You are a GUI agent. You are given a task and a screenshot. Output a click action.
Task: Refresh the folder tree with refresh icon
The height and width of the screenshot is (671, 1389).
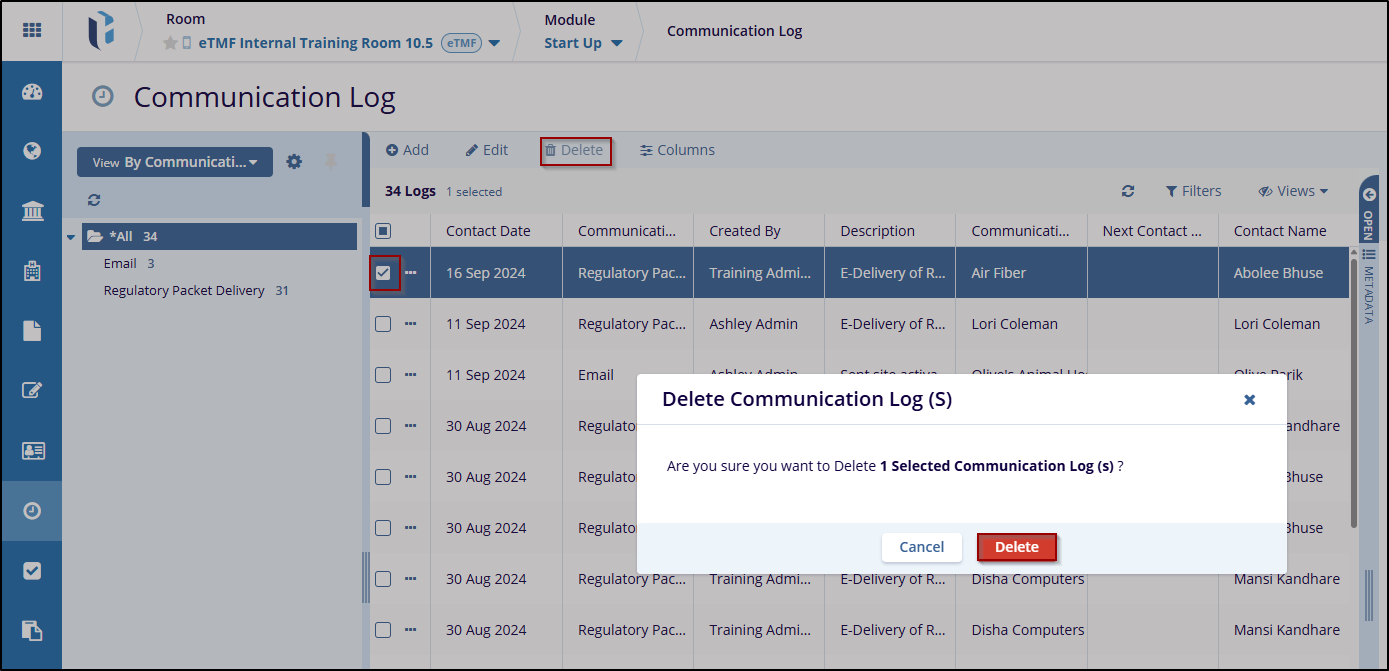point(94,200)
